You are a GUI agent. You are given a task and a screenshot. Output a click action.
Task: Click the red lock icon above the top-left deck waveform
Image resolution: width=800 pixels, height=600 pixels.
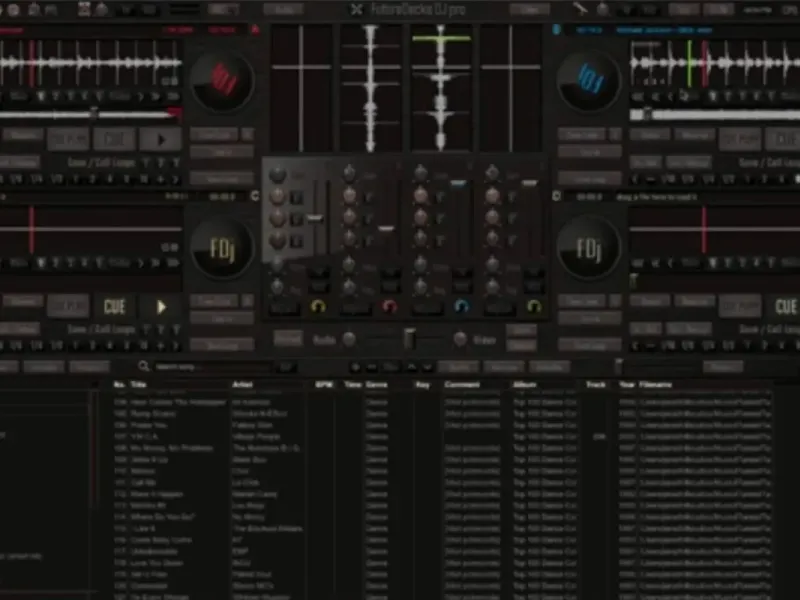click(255, 30)
